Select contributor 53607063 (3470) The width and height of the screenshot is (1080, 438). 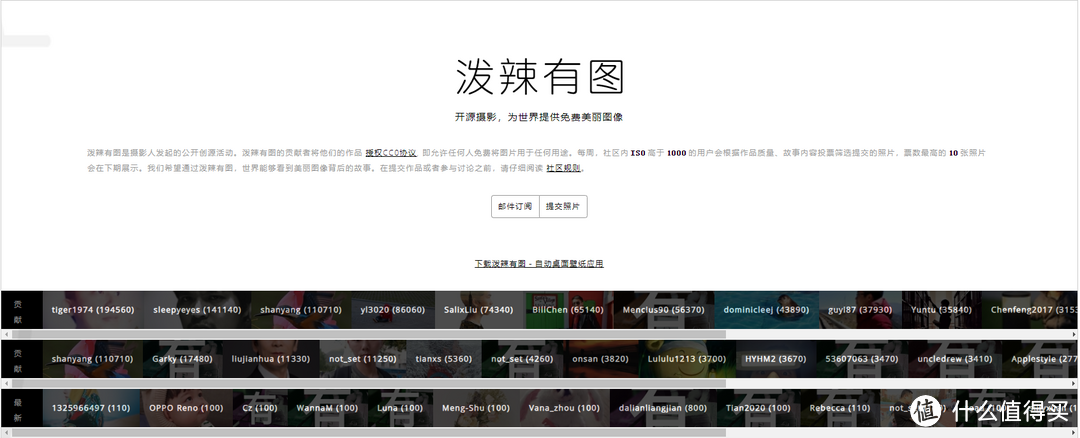862,359
